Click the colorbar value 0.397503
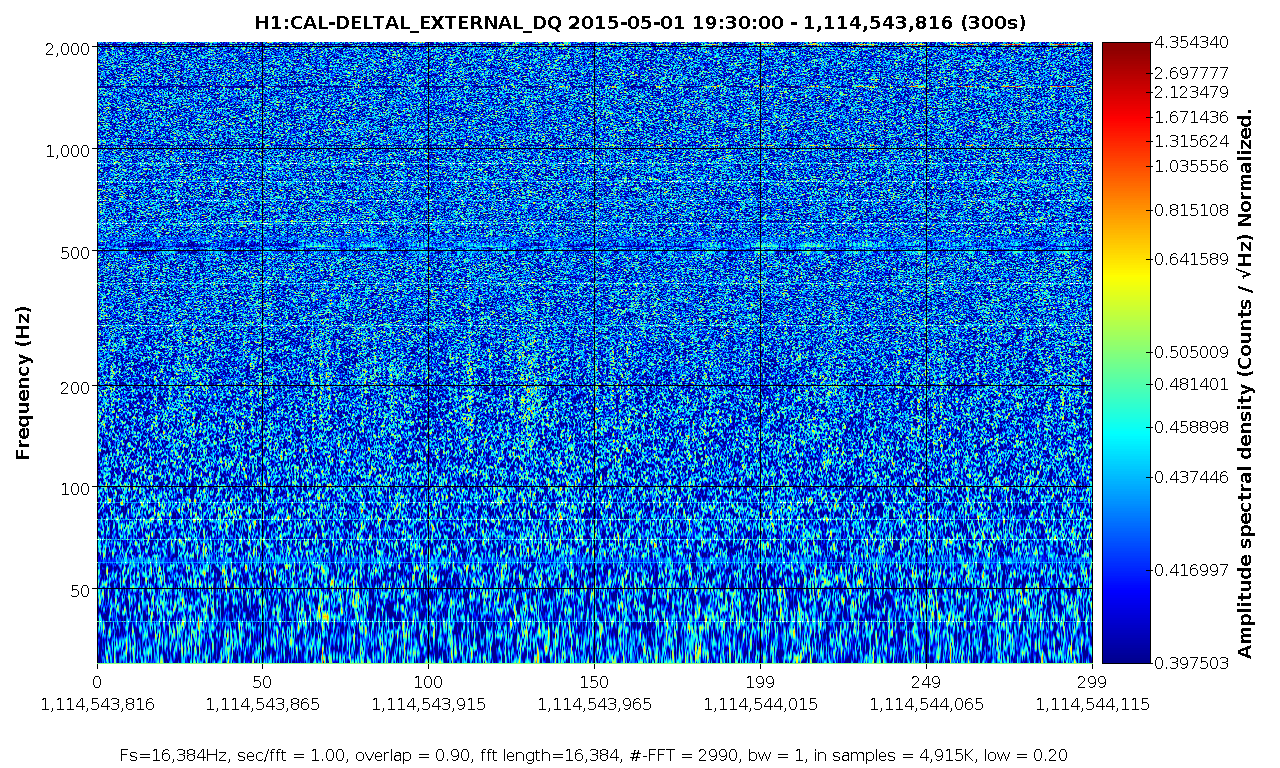Image resolution: width=1280 pixels, height=768 pixels. pos(1190,662)
